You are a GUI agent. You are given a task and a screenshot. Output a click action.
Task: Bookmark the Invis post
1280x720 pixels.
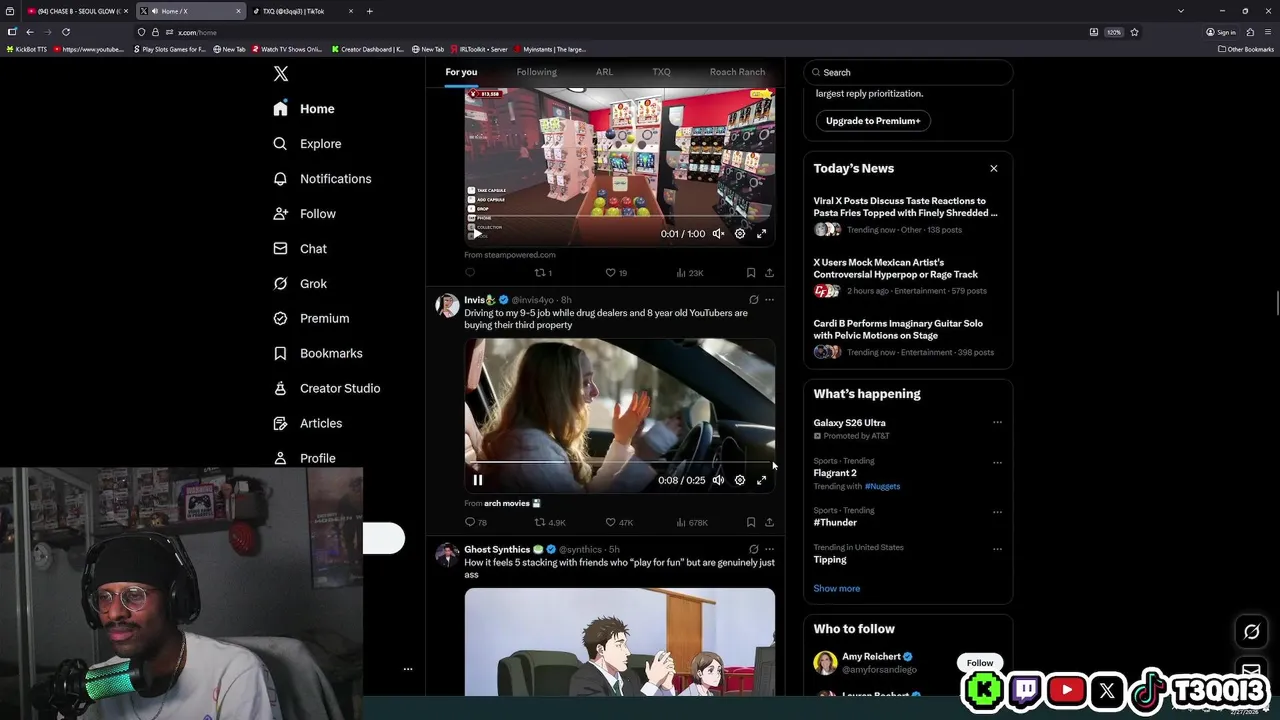751,522
